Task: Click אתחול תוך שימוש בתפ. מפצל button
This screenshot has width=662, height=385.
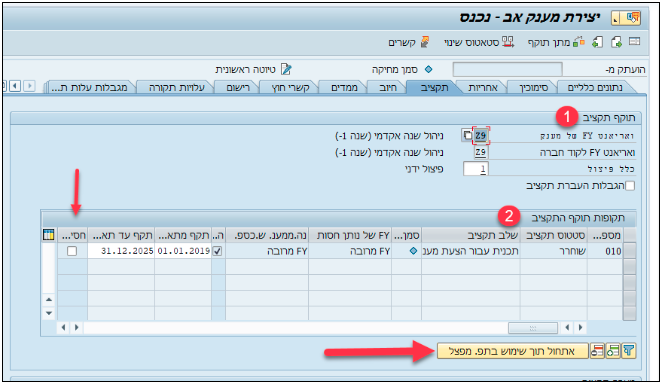Action: [513, 351]
